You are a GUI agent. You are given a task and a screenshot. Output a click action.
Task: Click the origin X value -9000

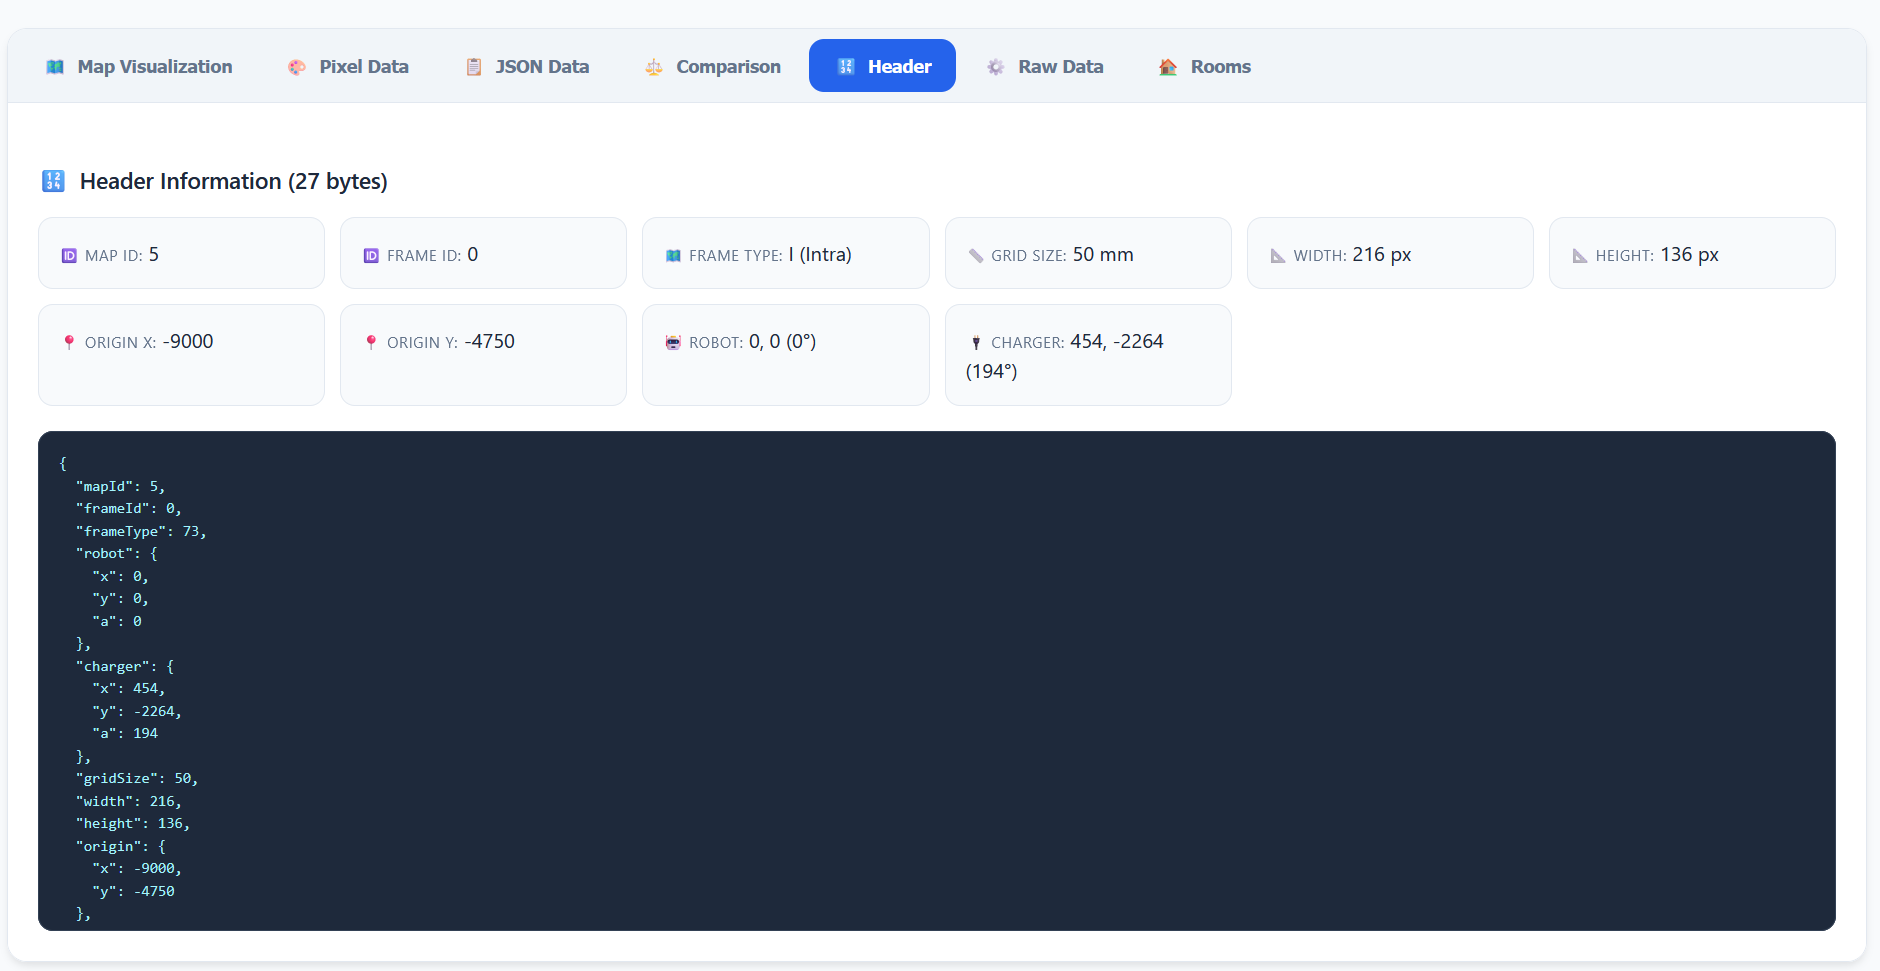tap(188, 342)
